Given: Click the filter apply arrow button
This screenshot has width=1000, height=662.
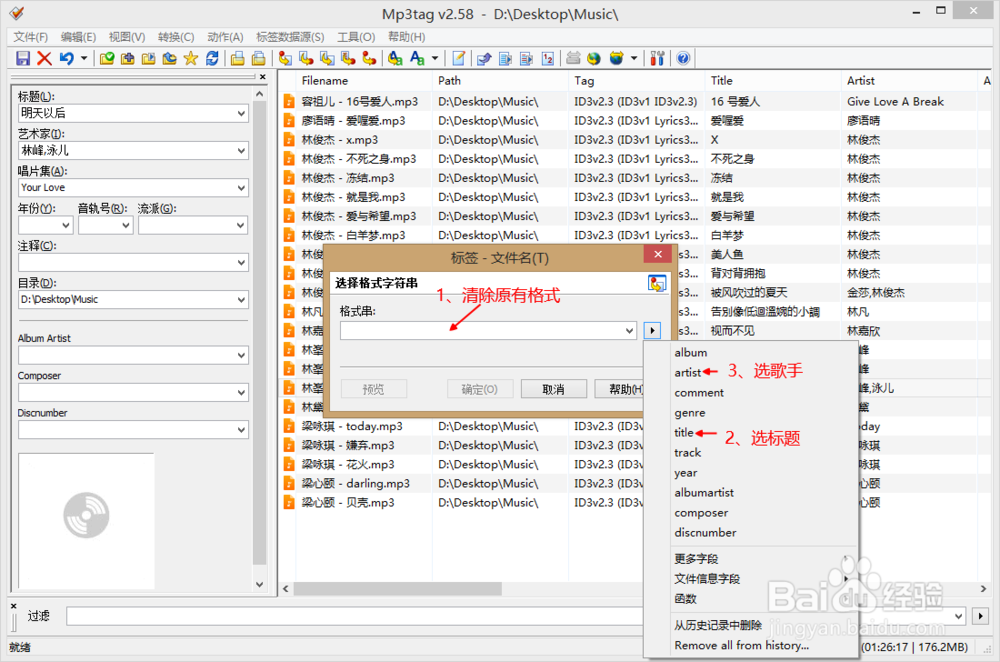Looking at the screenshot, I should click(x=980, y=616).
